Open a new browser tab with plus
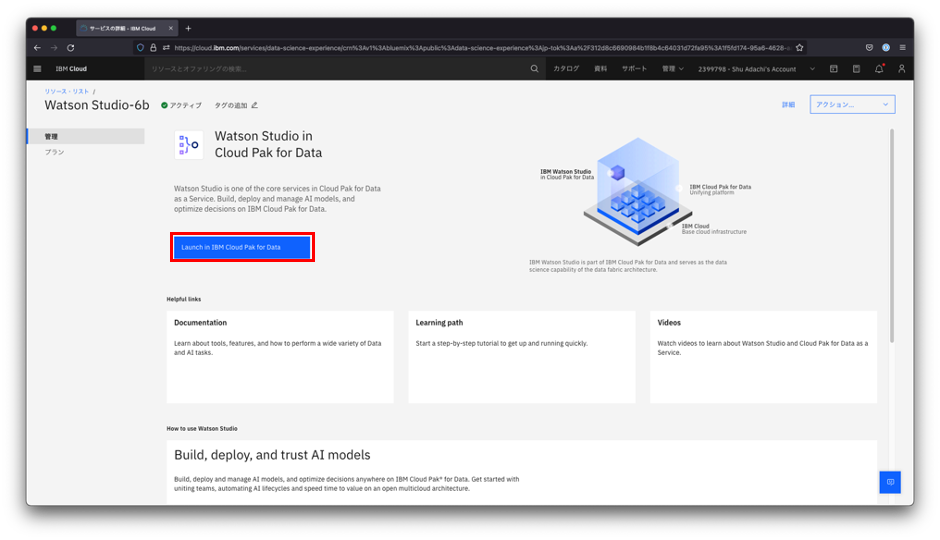Image resolution: width=940 pixels, height=540 pixels. click(x=188, y=28)
